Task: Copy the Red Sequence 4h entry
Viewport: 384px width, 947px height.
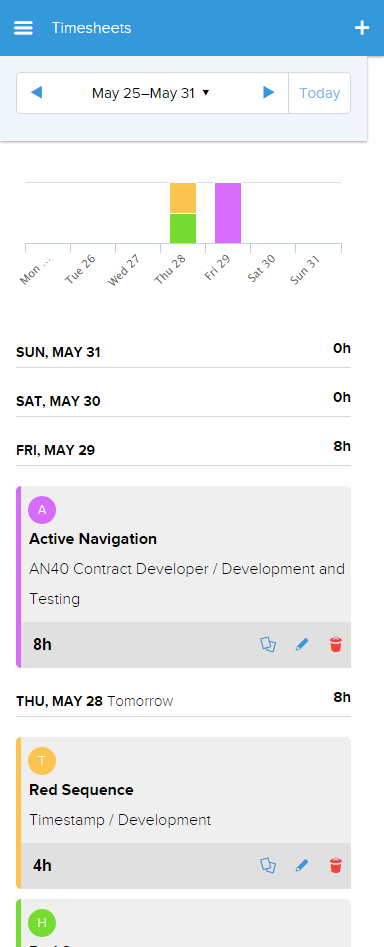Action: (x=268, y=865)
